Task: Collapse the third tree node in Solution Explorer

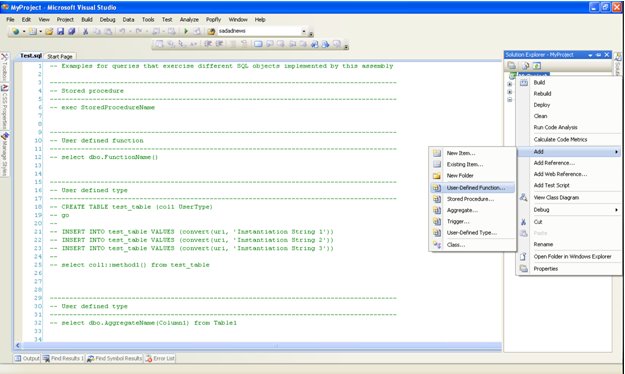Action: [509, 100]
